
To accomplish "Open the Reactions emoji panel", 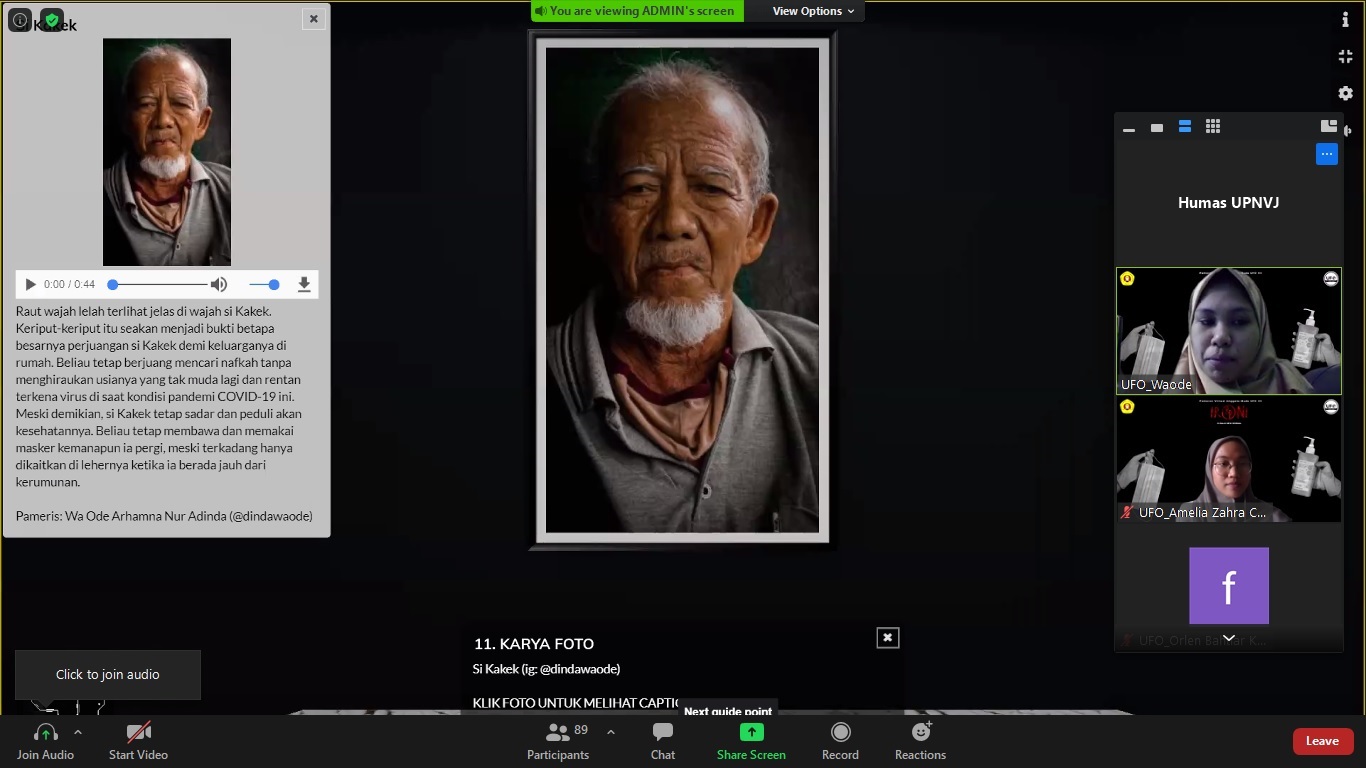I will (918, 740).
